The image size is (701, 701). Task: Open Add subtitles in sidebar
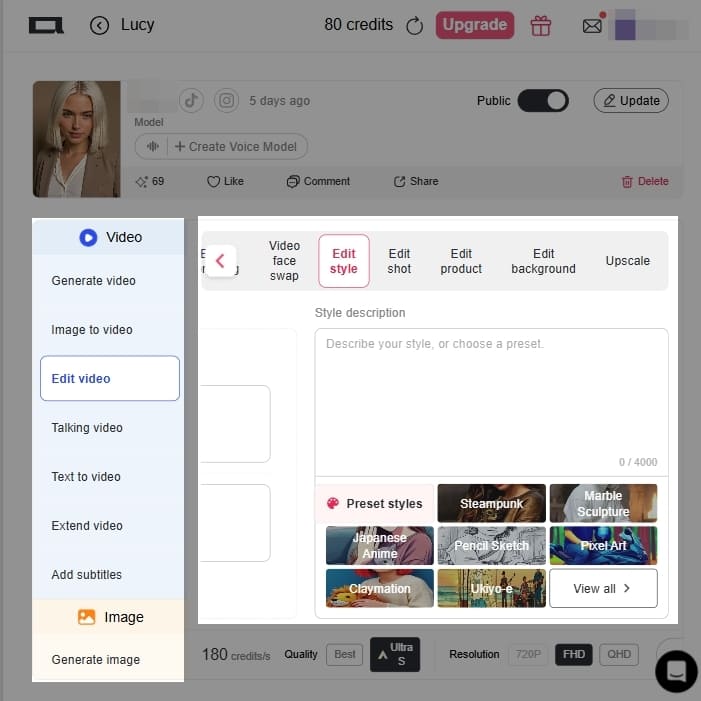pyautogui.click(x=110, y=574)
